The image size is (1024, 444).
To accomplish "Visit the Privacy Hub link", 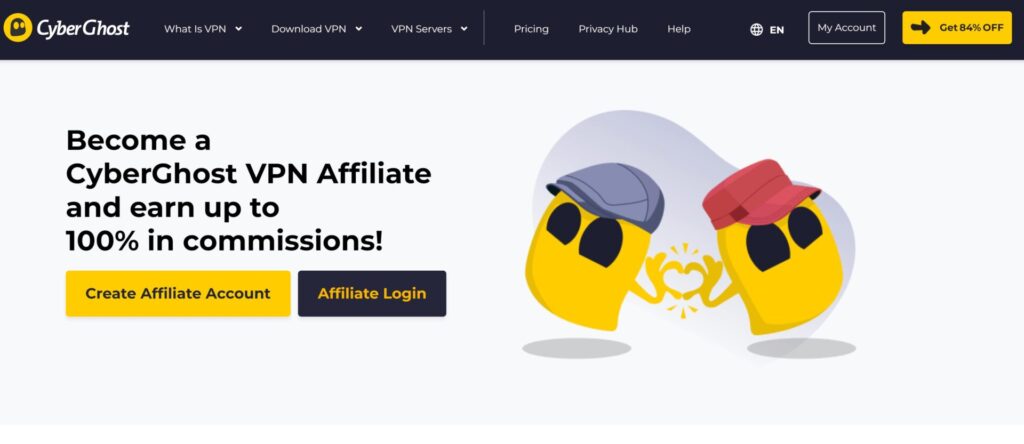I will click(x=608, y=29).
